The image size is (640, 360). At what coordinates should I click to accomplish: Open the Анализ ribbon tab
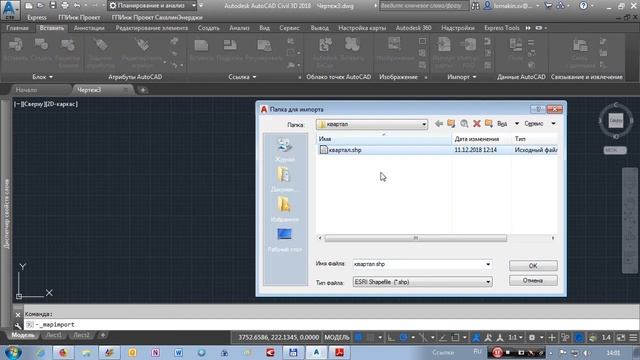[239, 28]
